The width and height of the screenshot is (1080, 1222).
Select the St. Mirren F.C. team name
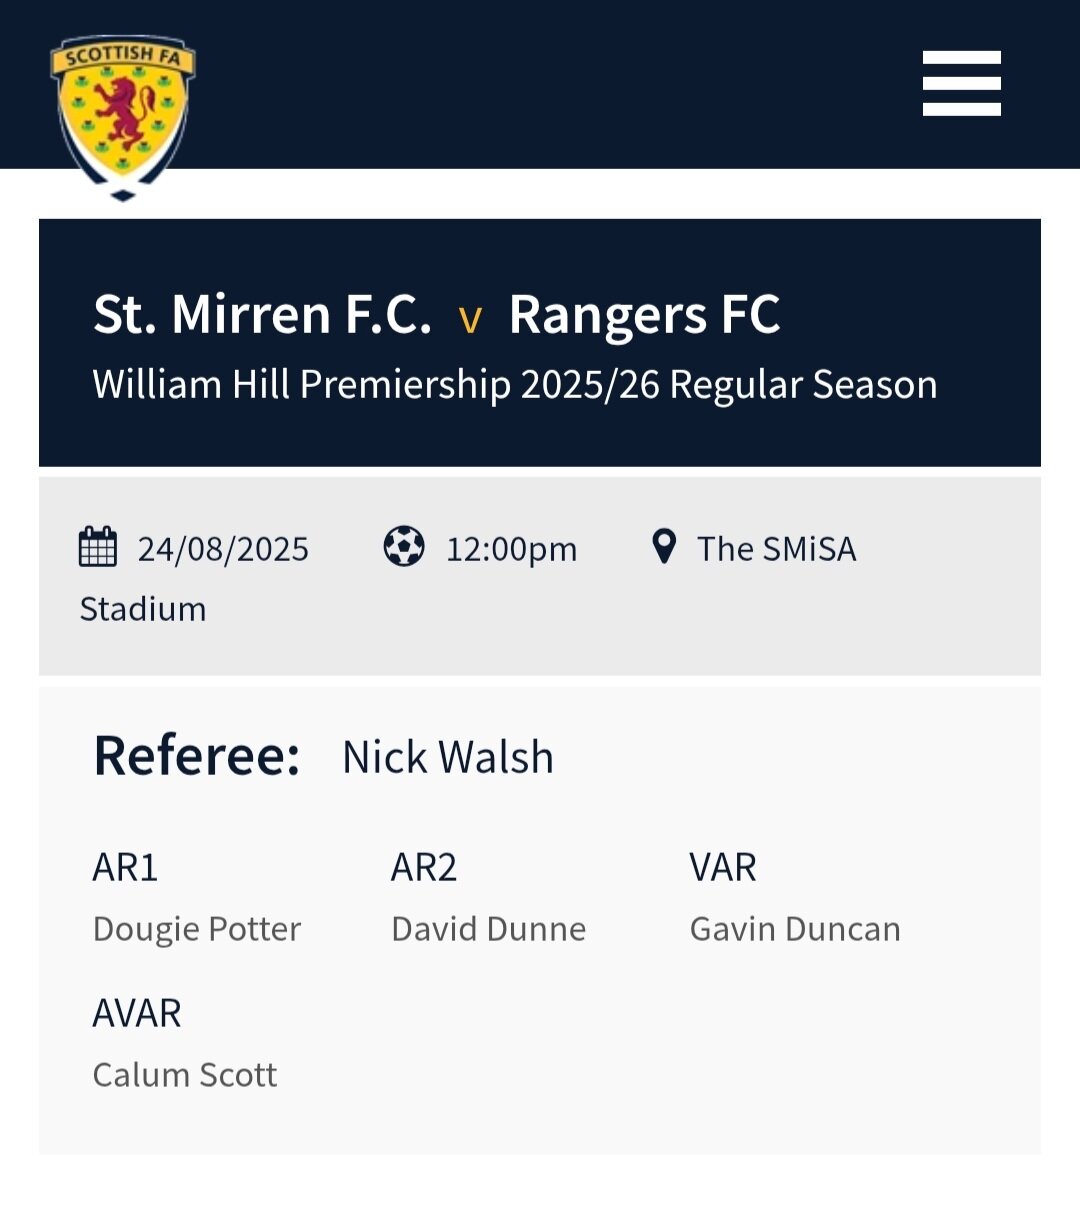(x=262, y=314)
